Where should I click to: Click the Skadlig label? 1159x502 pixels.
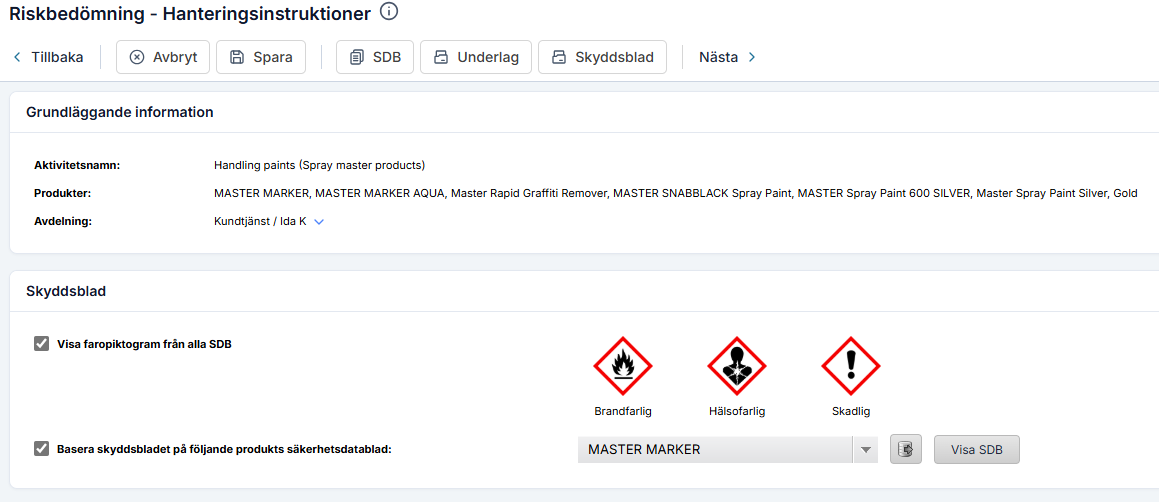[x=851, y=411]
